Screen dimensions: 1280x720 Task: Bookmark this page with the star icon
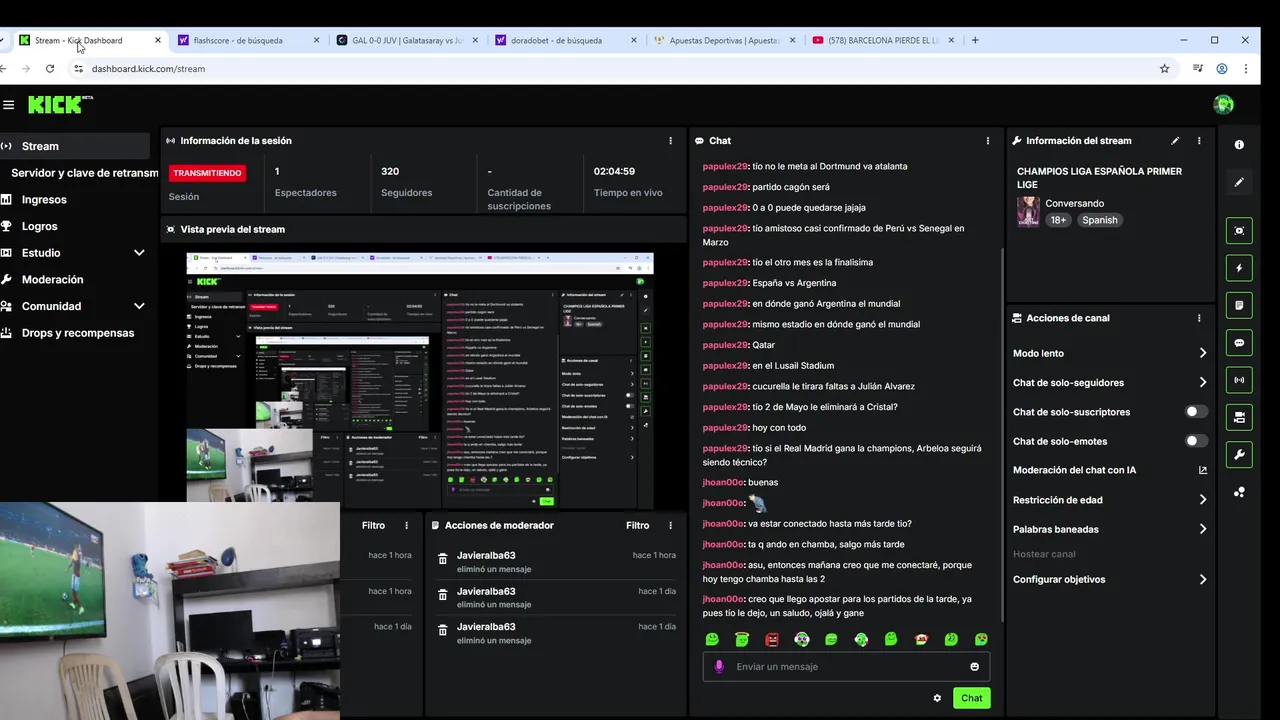tap(1164, 69)
